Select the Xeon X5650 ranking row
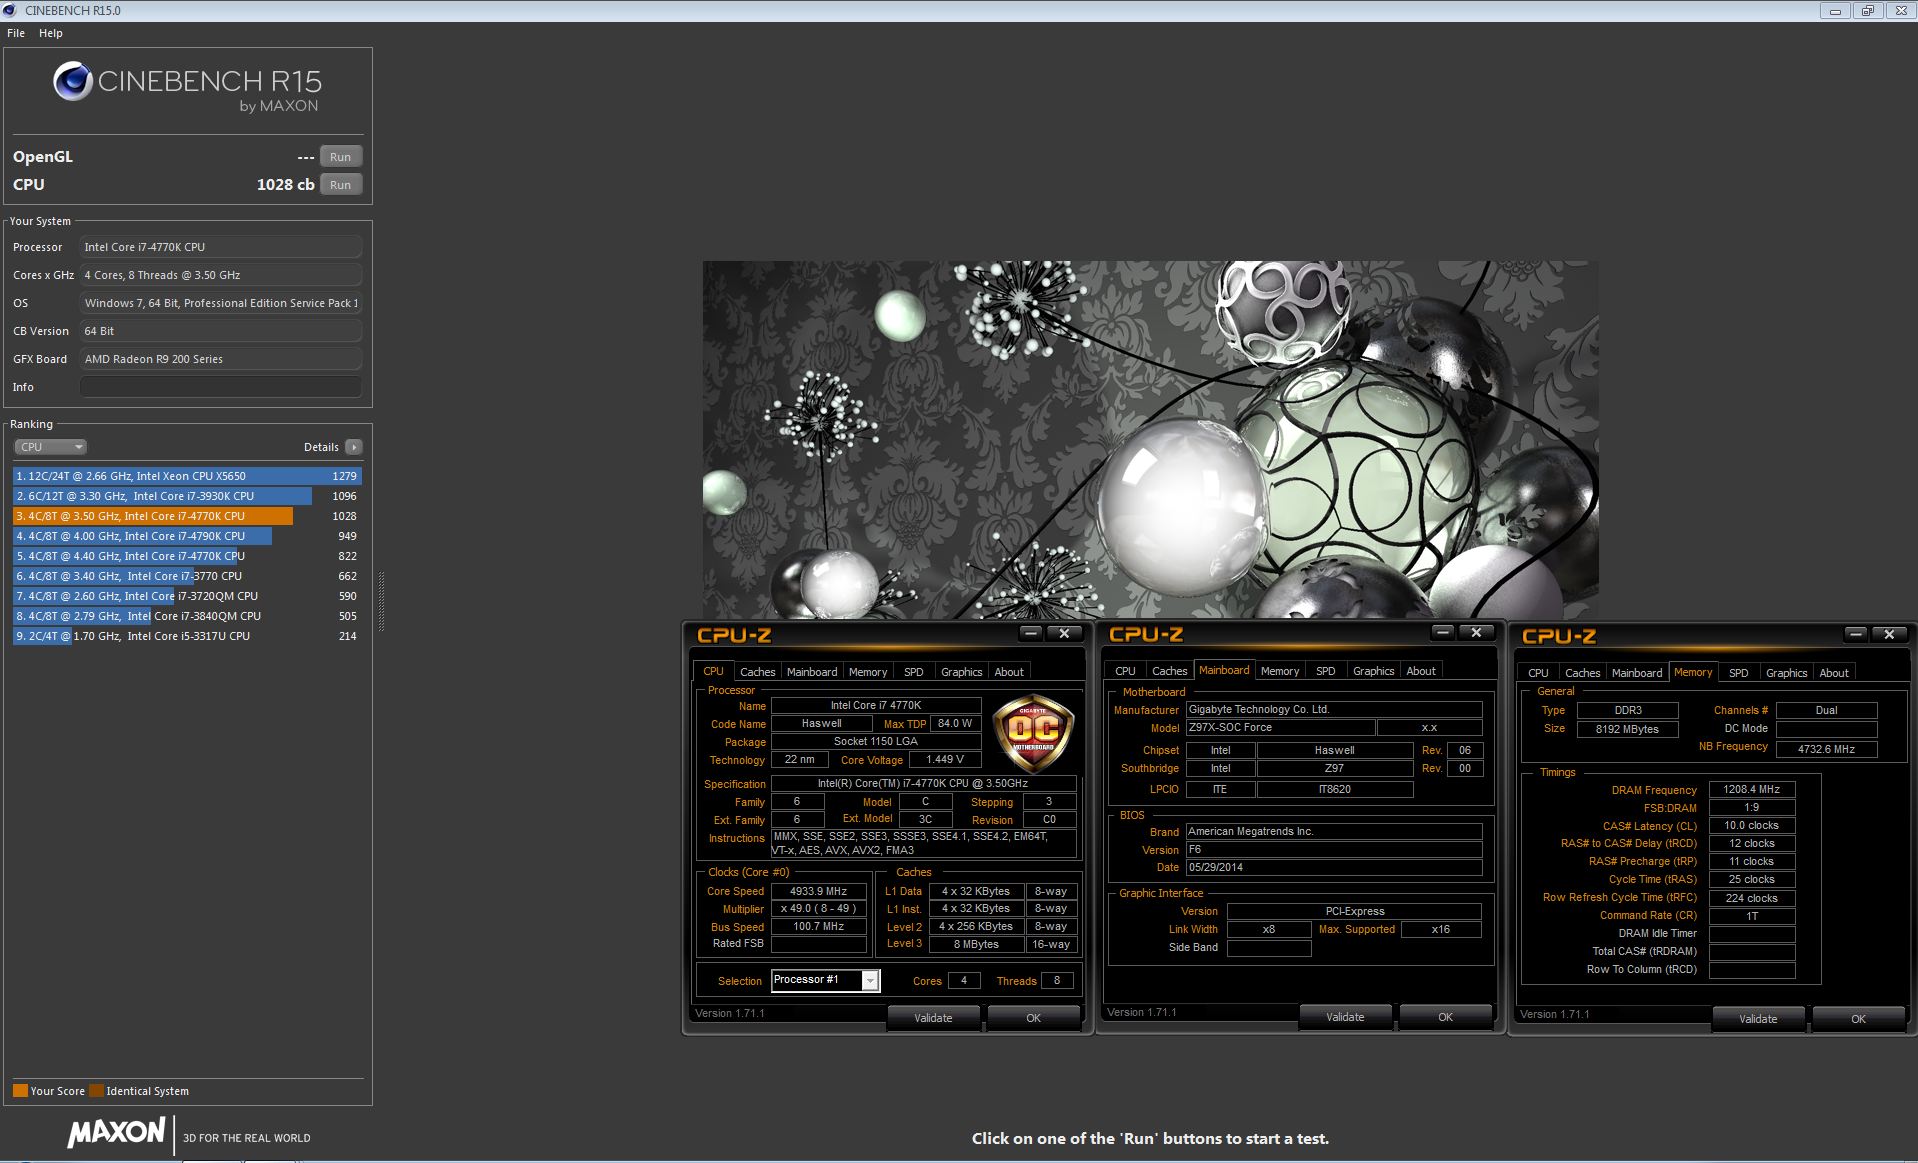 point(187,476)
